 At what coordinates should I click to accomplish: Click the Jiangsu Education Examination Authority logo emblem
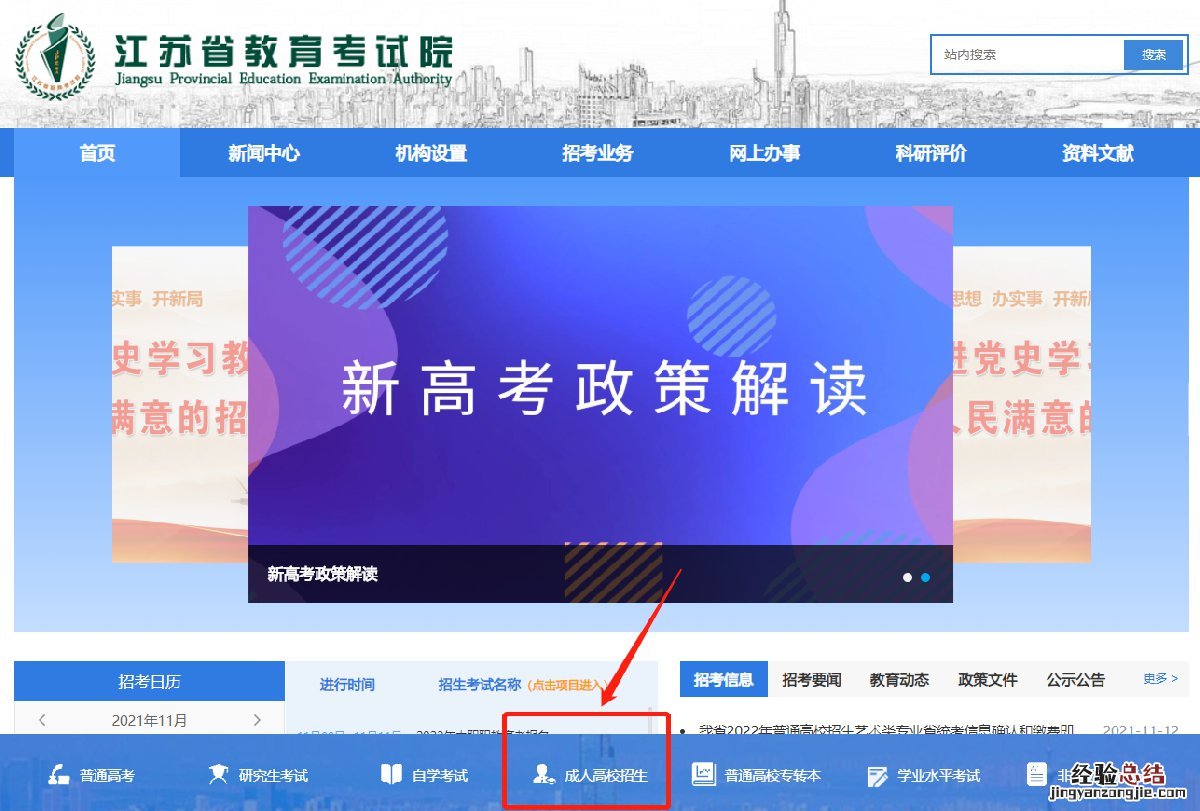(x=55, y=55)
